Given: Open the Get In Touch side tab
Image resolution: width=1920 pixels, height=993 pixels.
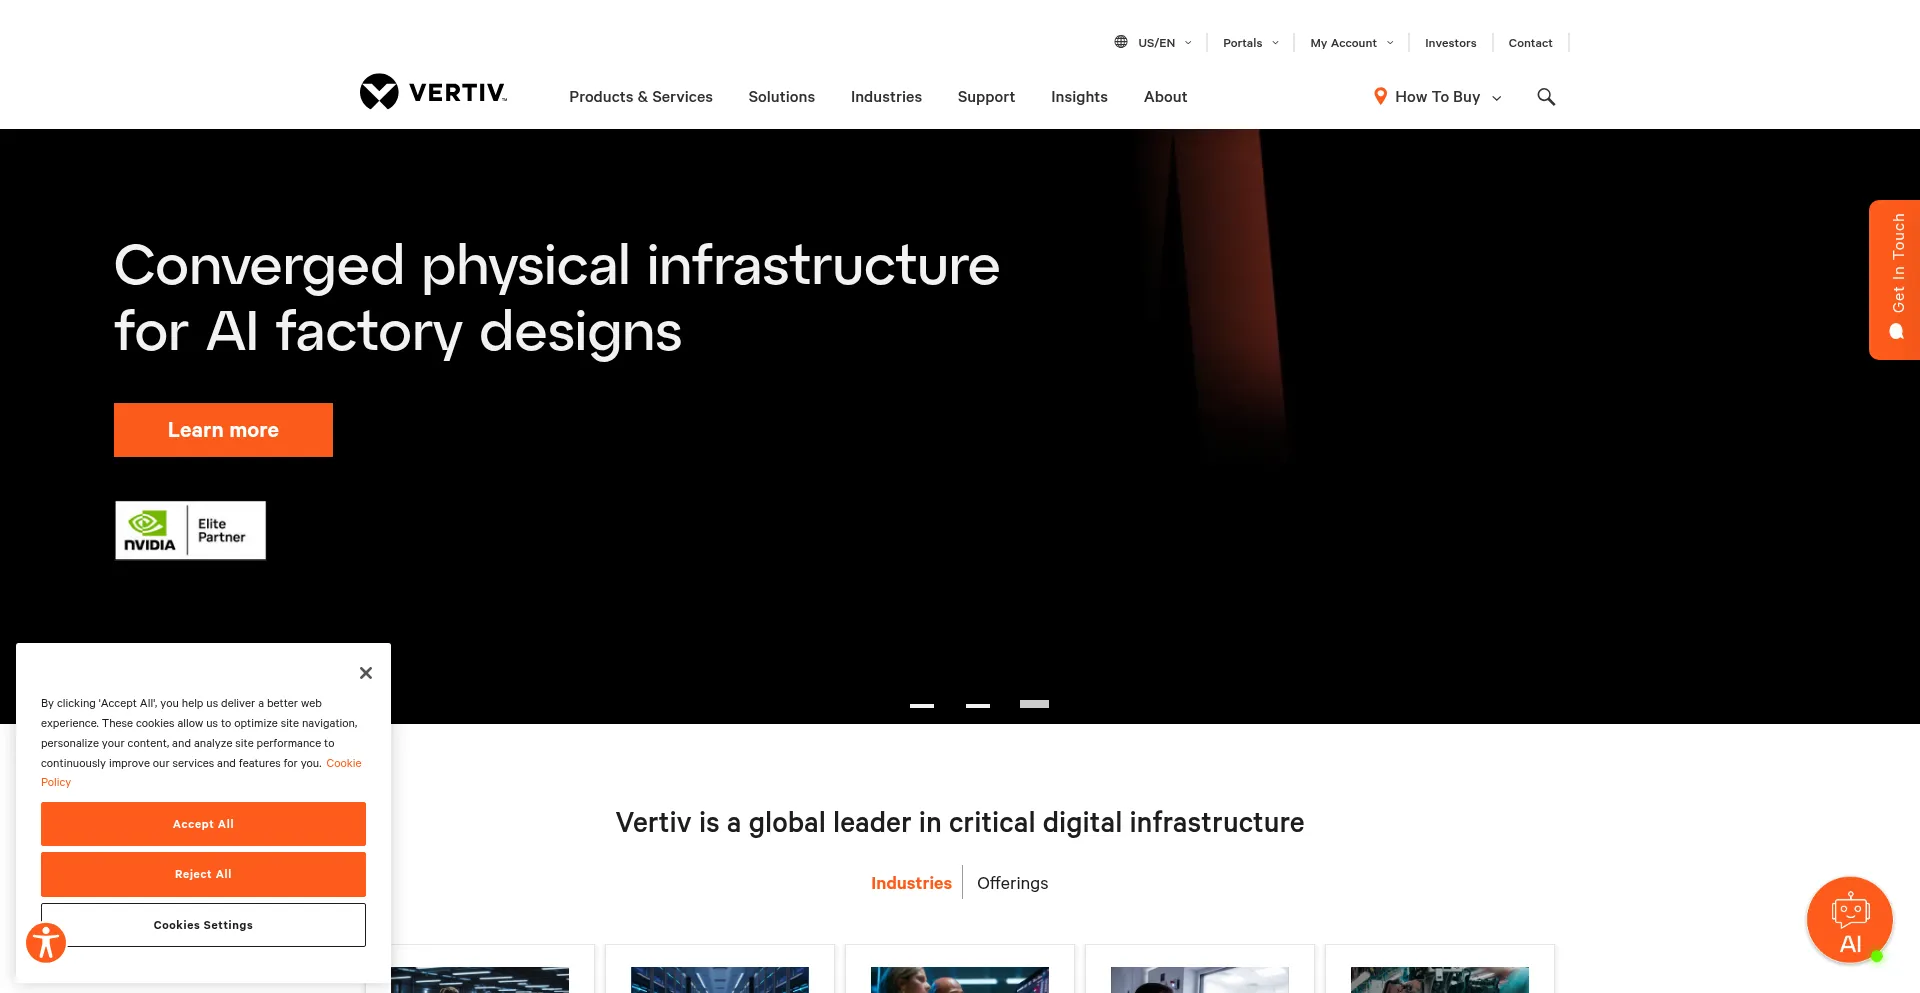Looking at the screenshot, I should click(x=1894, y=279).
